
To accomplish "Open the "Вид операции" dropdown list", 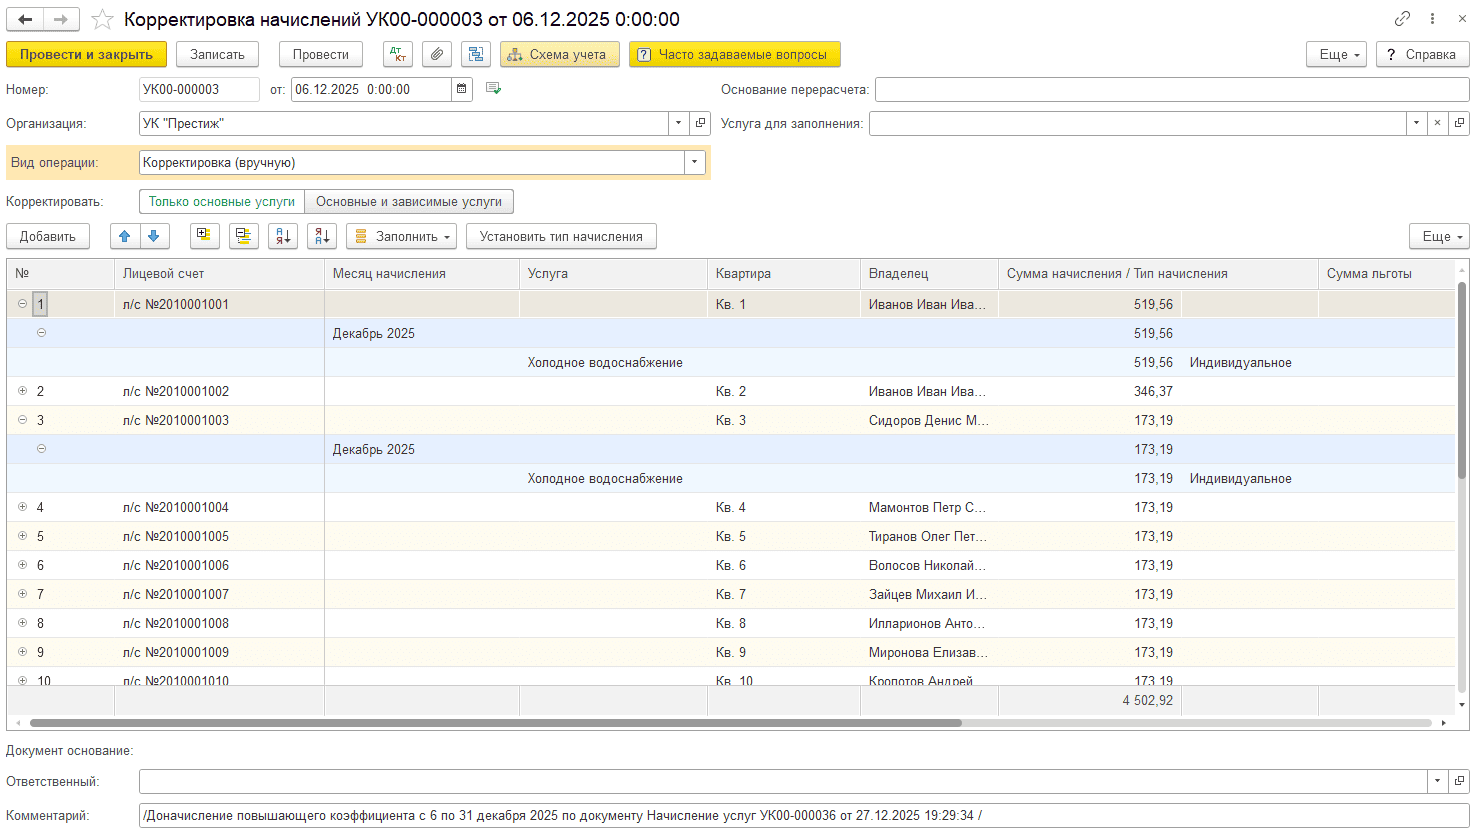I will 695,163.
